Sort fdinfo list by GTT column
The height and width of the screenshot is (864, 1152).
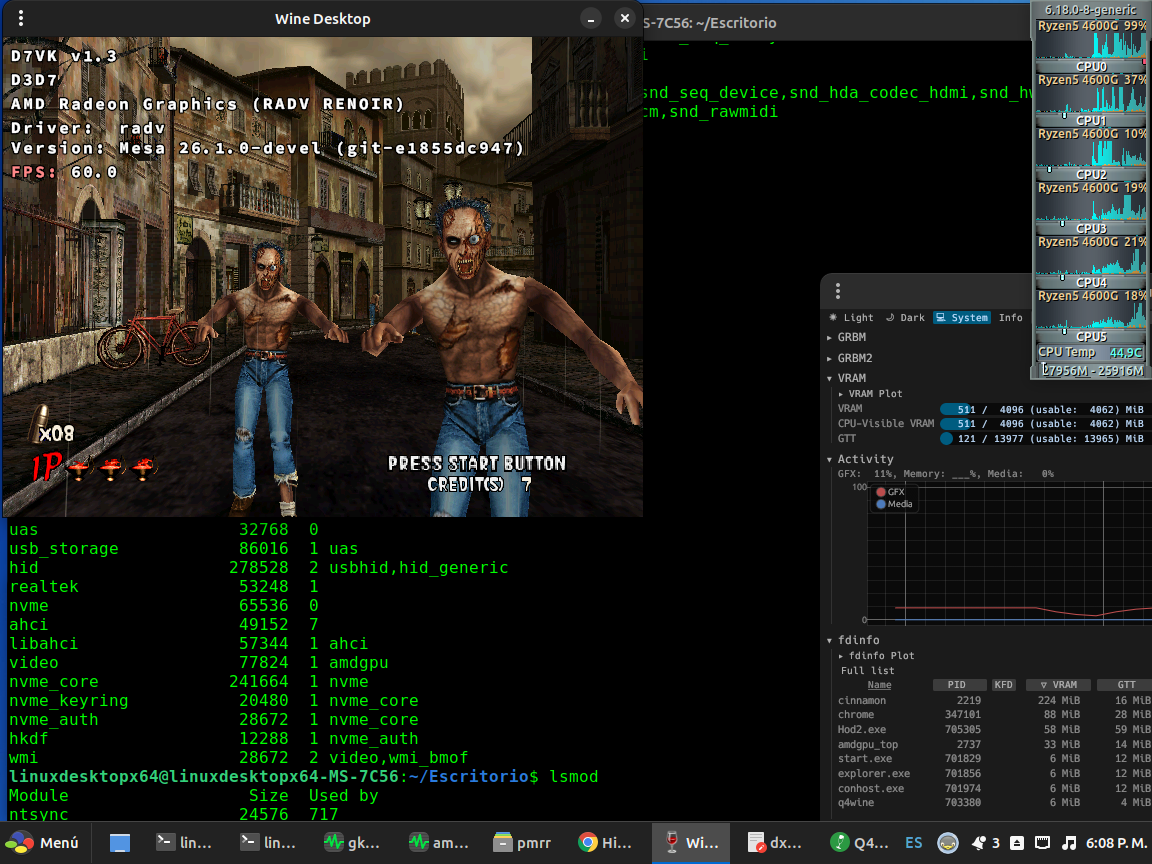point(1126,685)
